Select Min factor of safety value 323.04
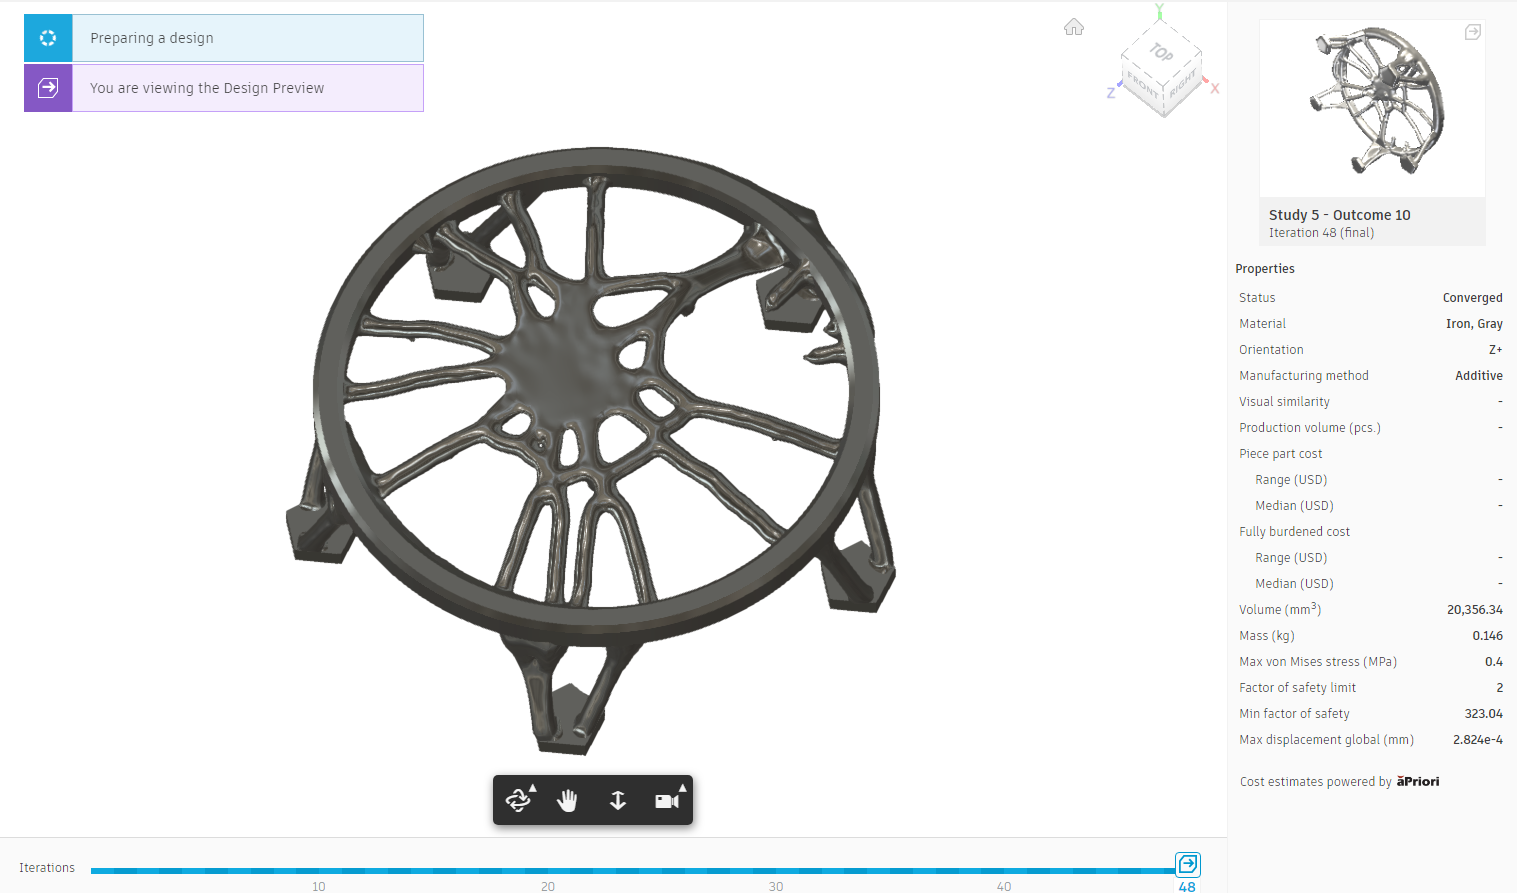 tap(1483, 714)
